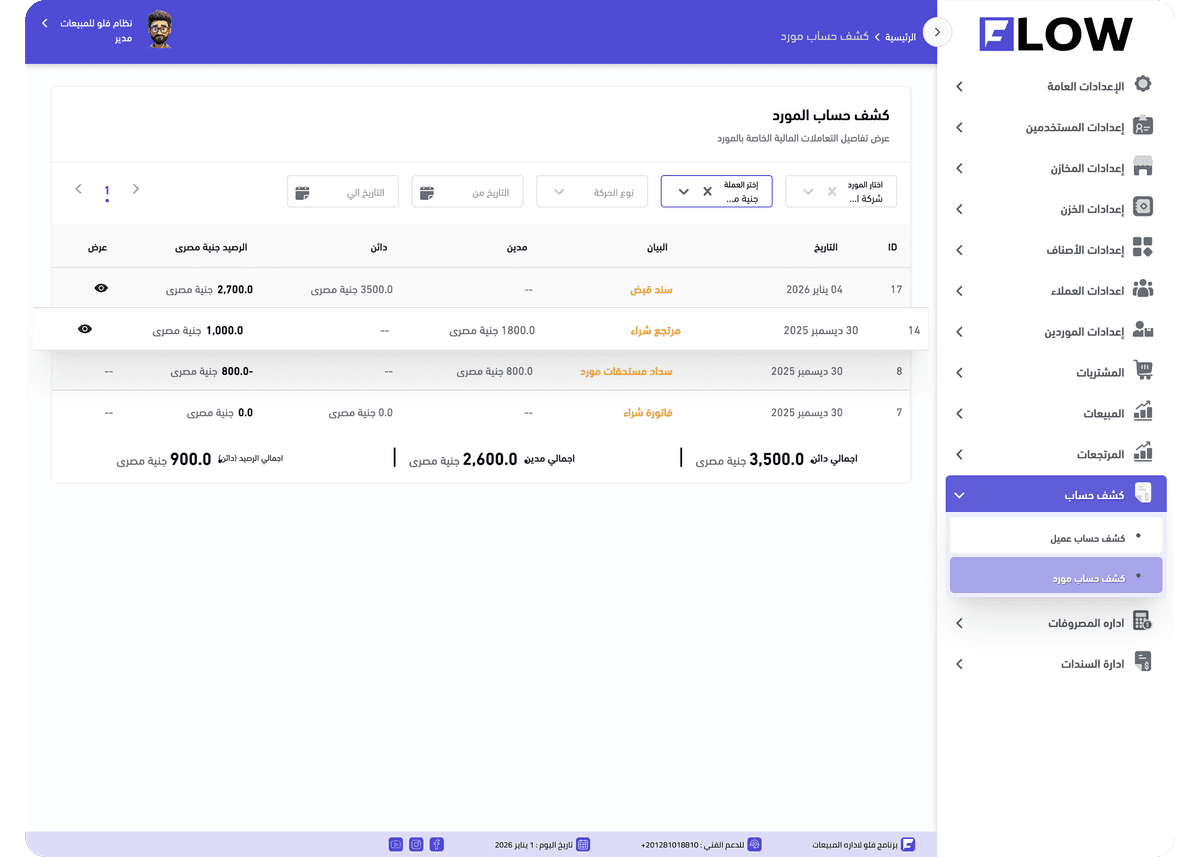
Task: Go to page 1 in pagination
Action: coord(107,189)
